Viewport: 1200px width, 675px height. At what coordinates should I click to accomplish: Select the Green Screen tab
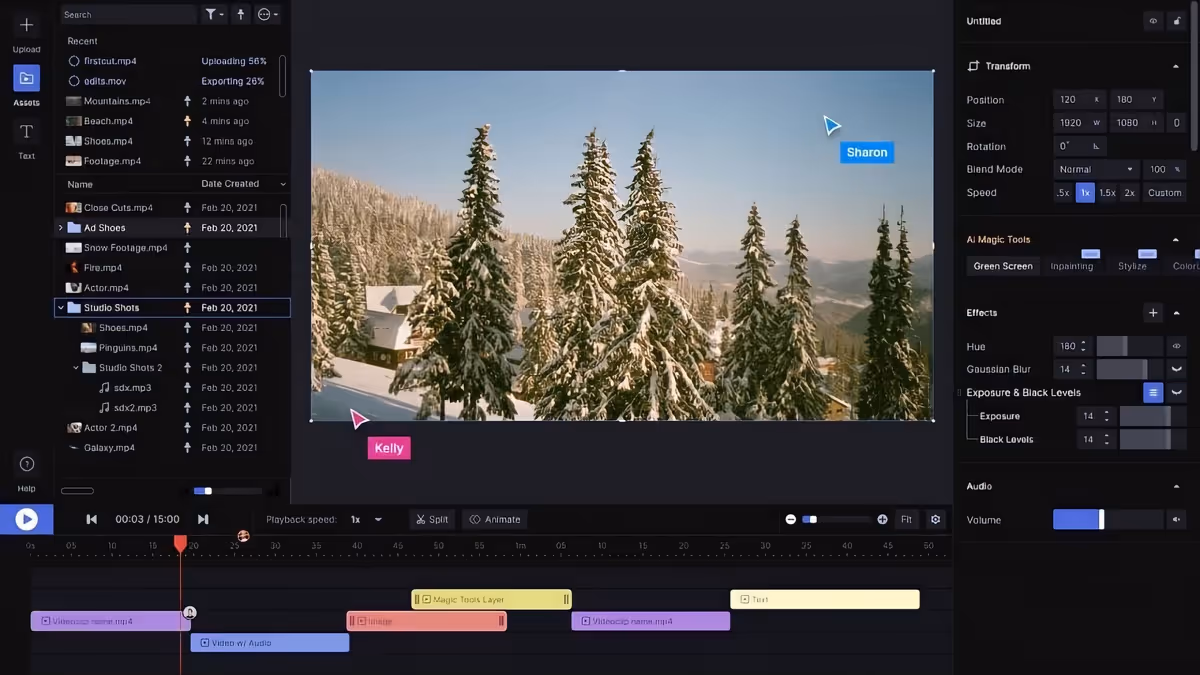coord(1003,266)
